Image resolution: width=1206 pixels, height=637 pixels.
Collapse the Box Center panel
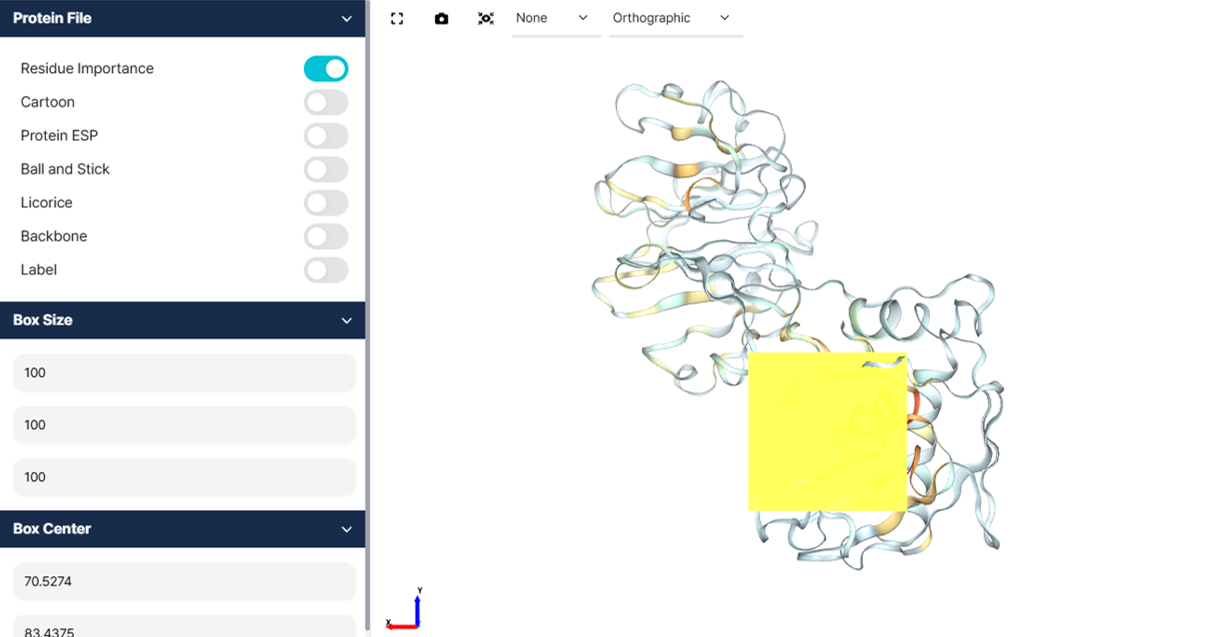(x=346, y=529)
